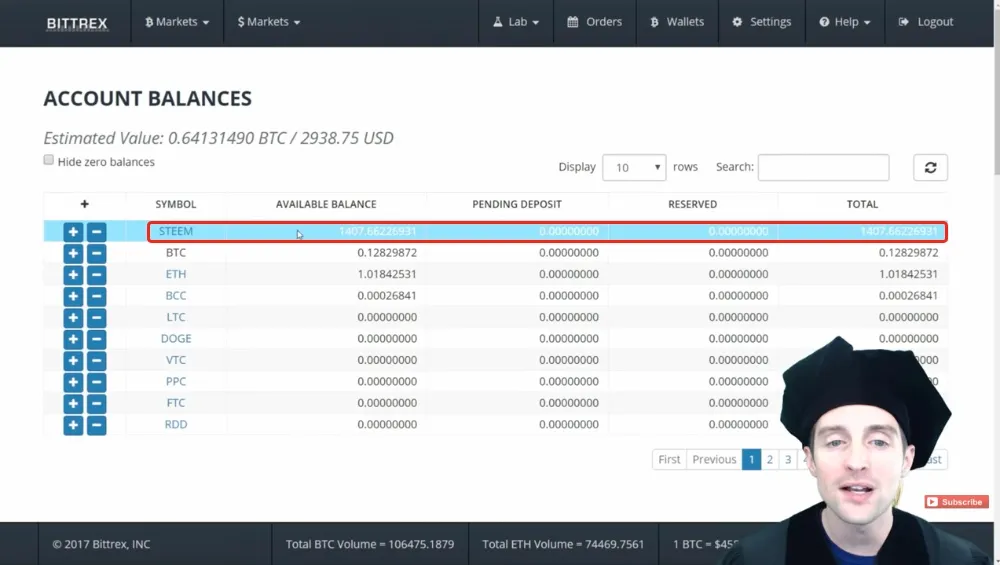Open the VTC symbol link
The width and height of the screenshot is (1000, 565).
[176, 360]
